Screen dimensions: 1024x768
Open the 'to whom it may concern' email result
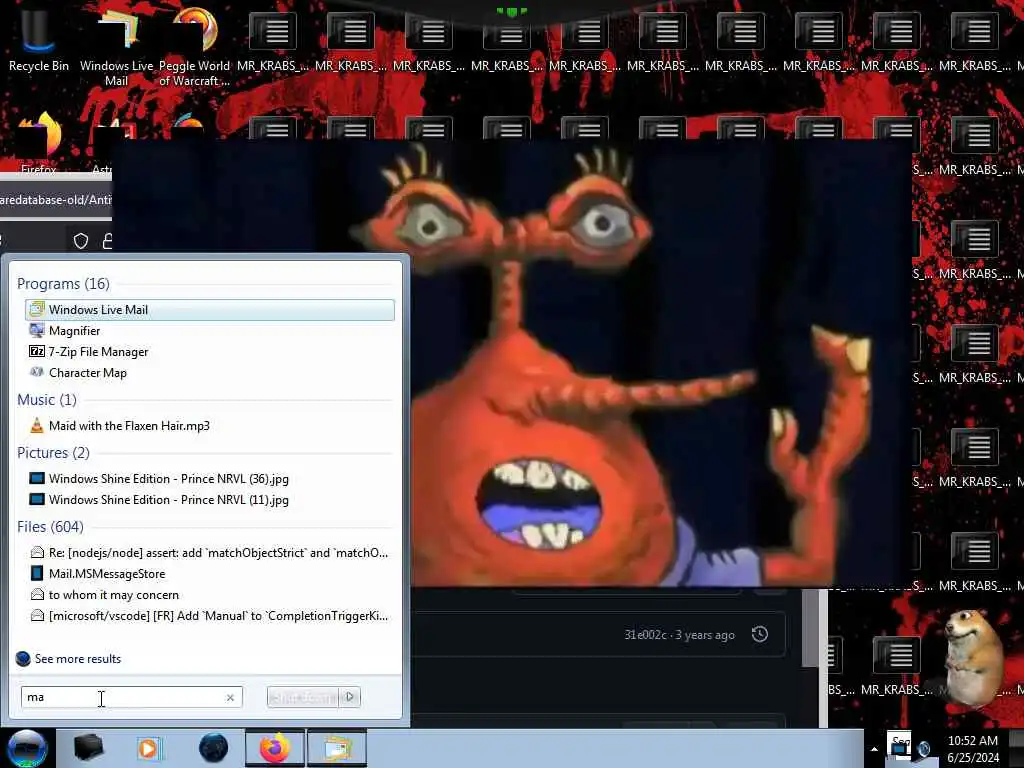coord(210,594)
